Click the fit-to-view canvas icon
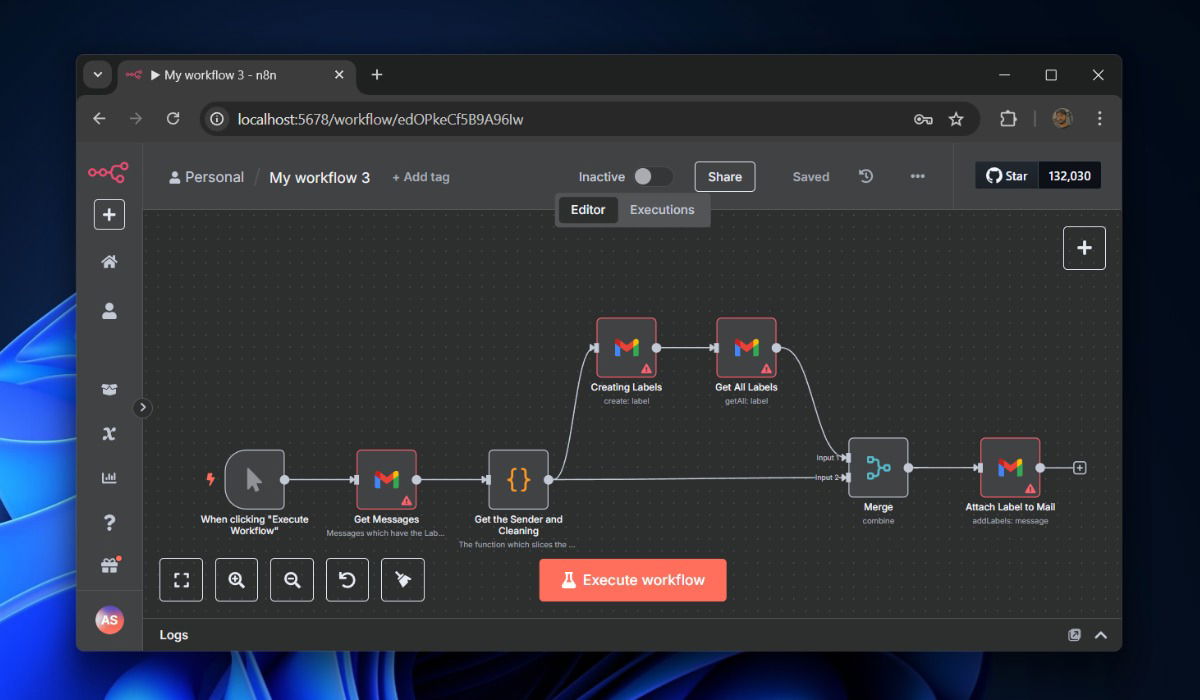Viewport: 1200px width, 700px height. pos(181,580)
